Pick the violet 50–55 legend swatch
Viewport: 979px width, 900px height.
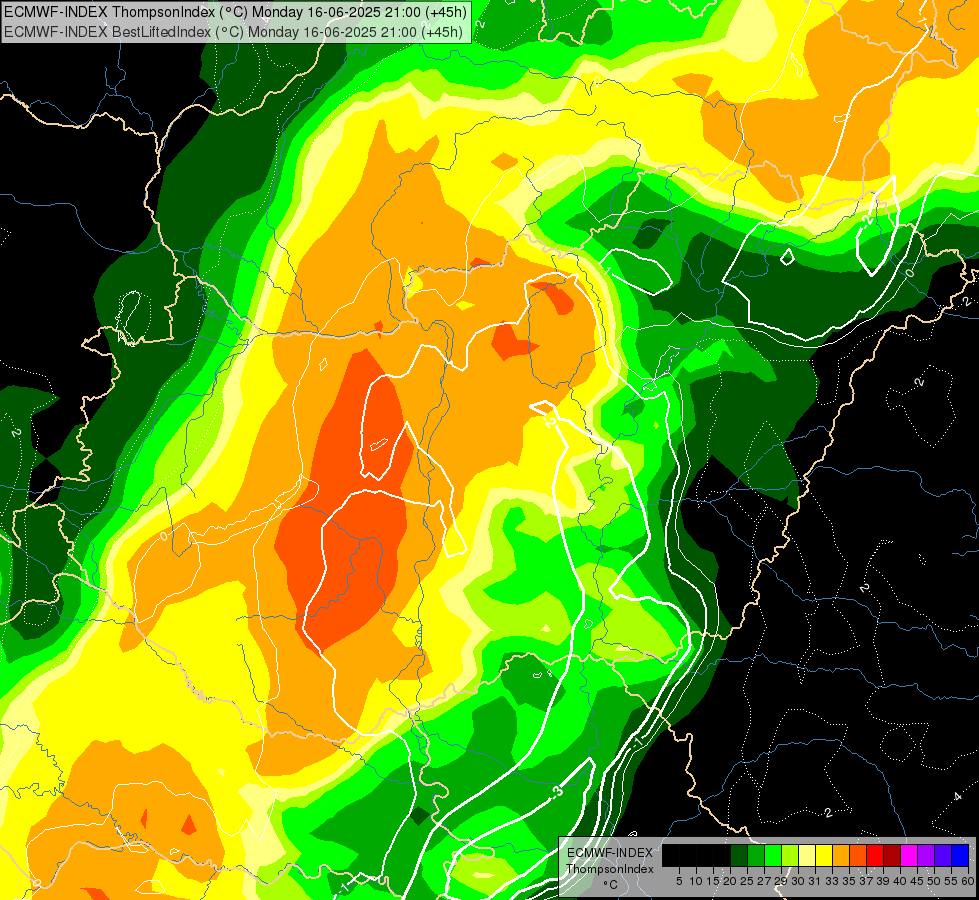[x=943, y=855]
